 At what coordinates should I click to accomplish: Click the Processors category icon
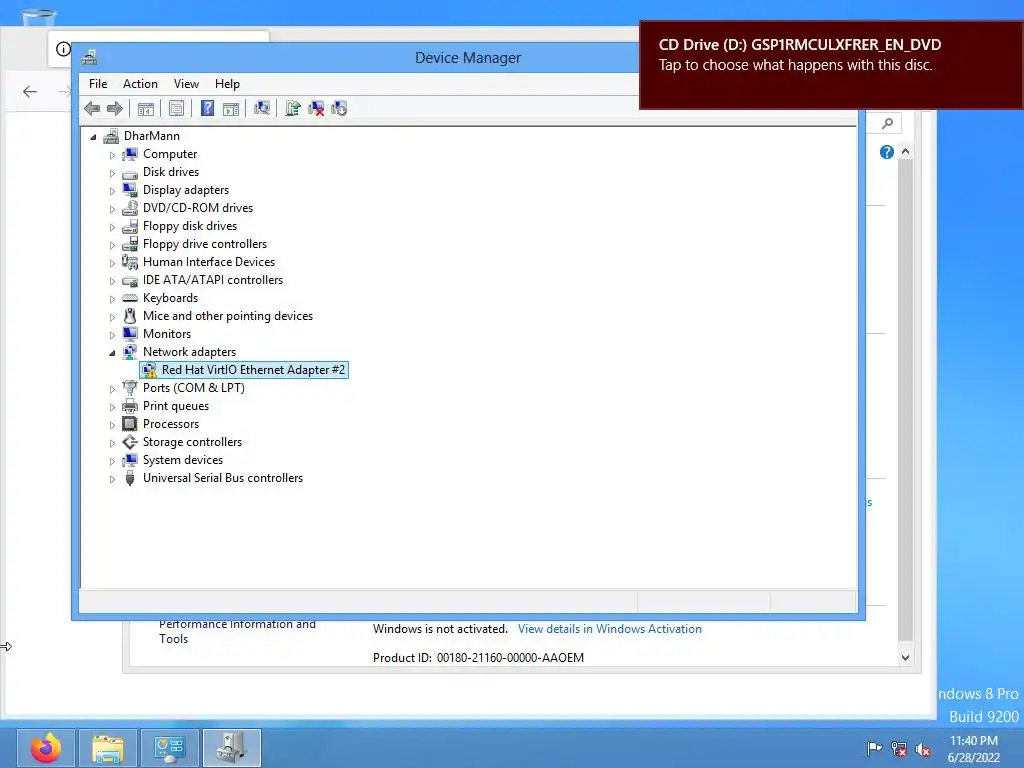tap(130, 424)
